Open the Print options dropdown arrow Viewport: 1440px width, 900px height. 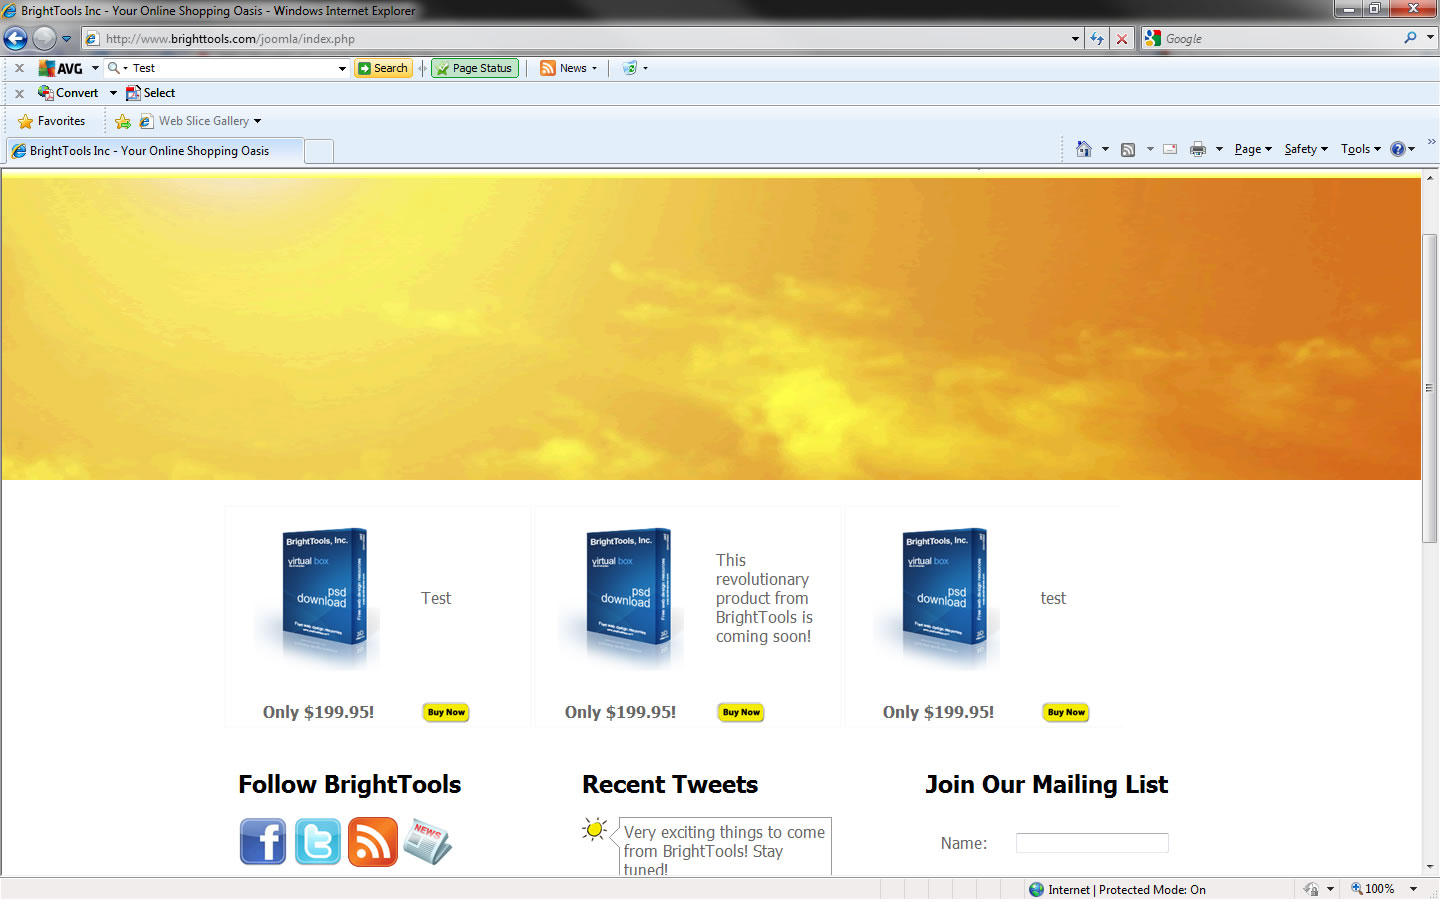(1219, 149)
